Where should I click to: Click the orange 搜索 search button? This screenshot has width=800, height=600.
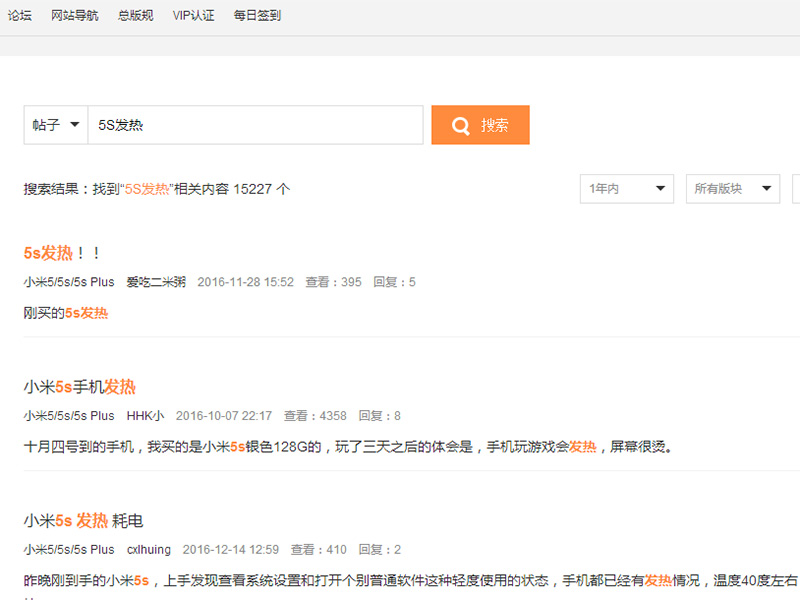point(480,125)
